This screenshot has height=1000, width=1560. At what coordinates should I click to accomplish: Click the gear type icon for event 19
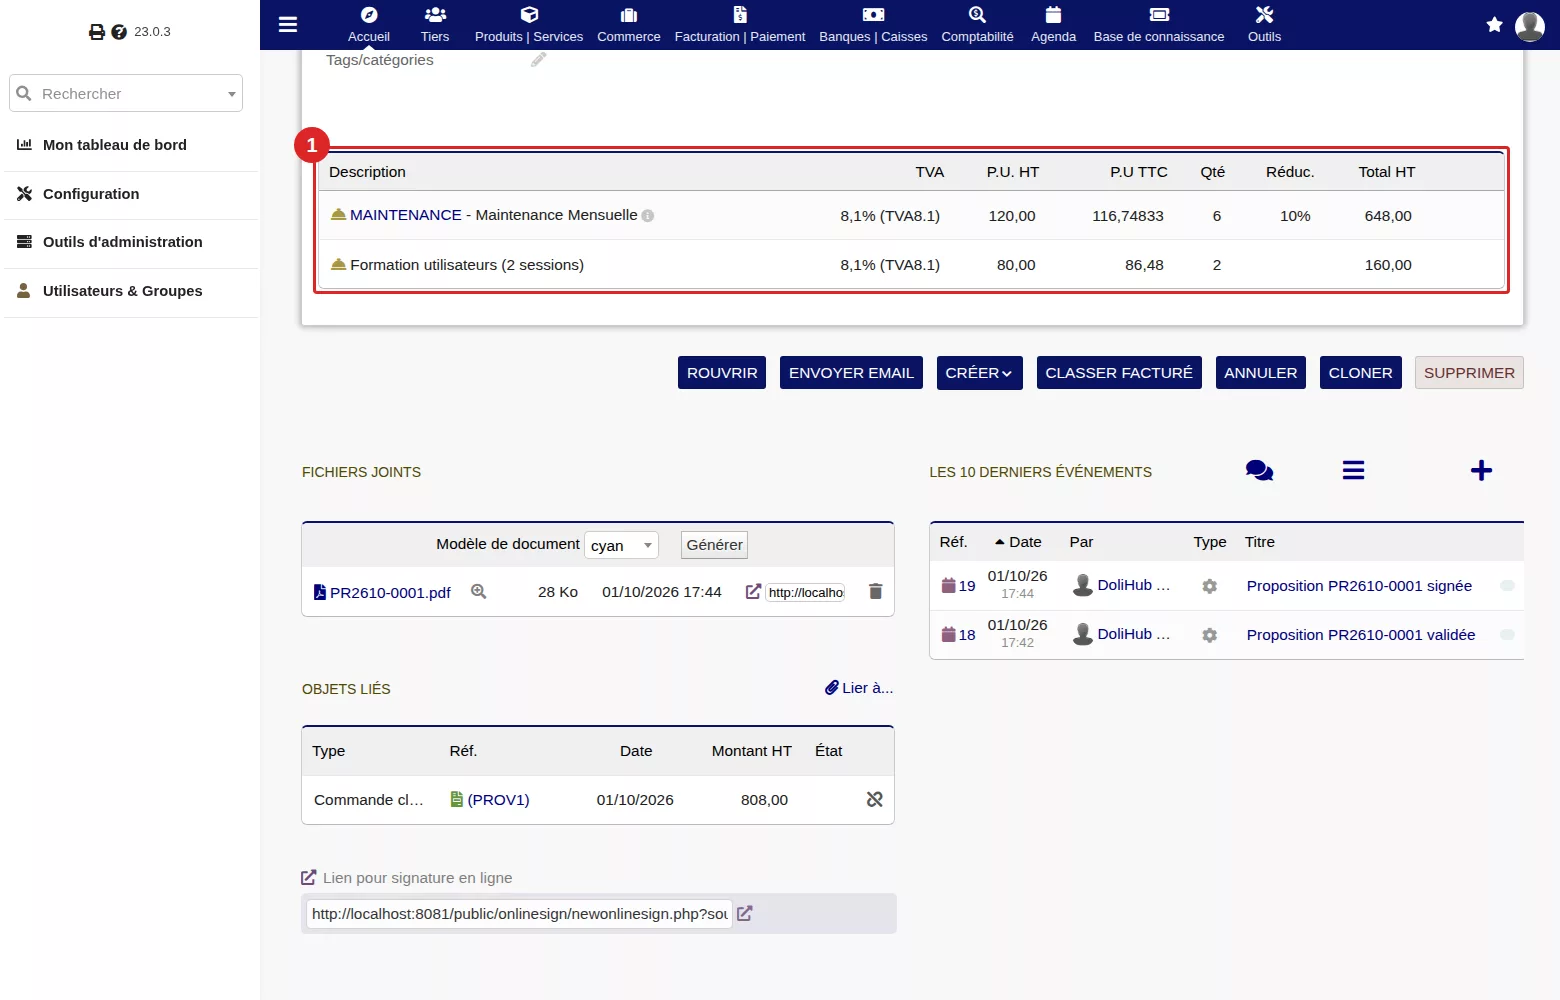[1209, 586]
